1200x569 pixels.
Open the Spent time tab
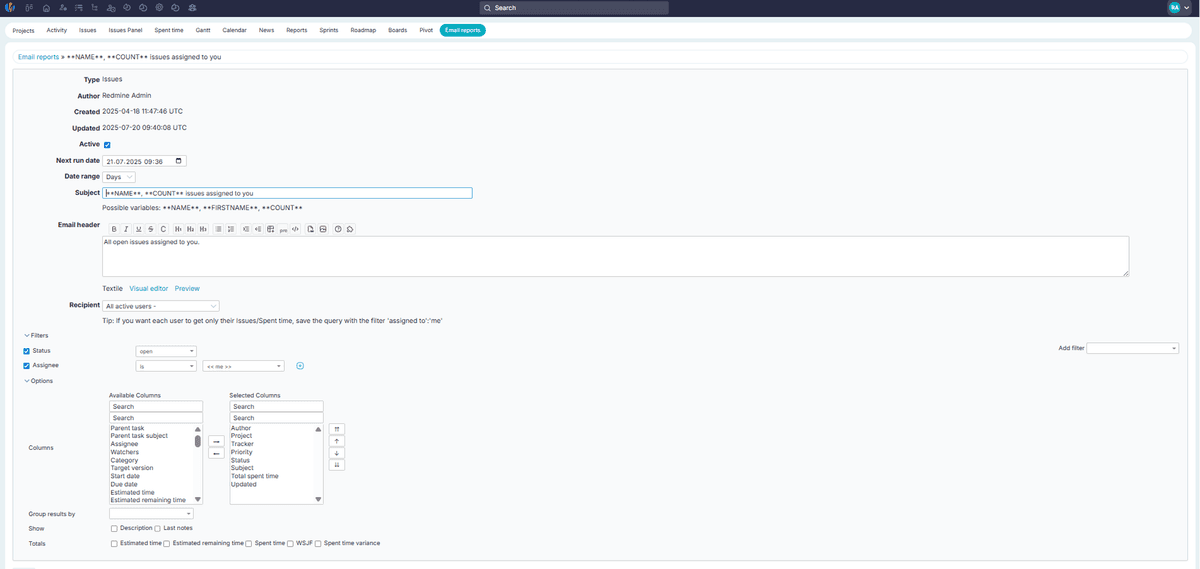pos(169,31)
